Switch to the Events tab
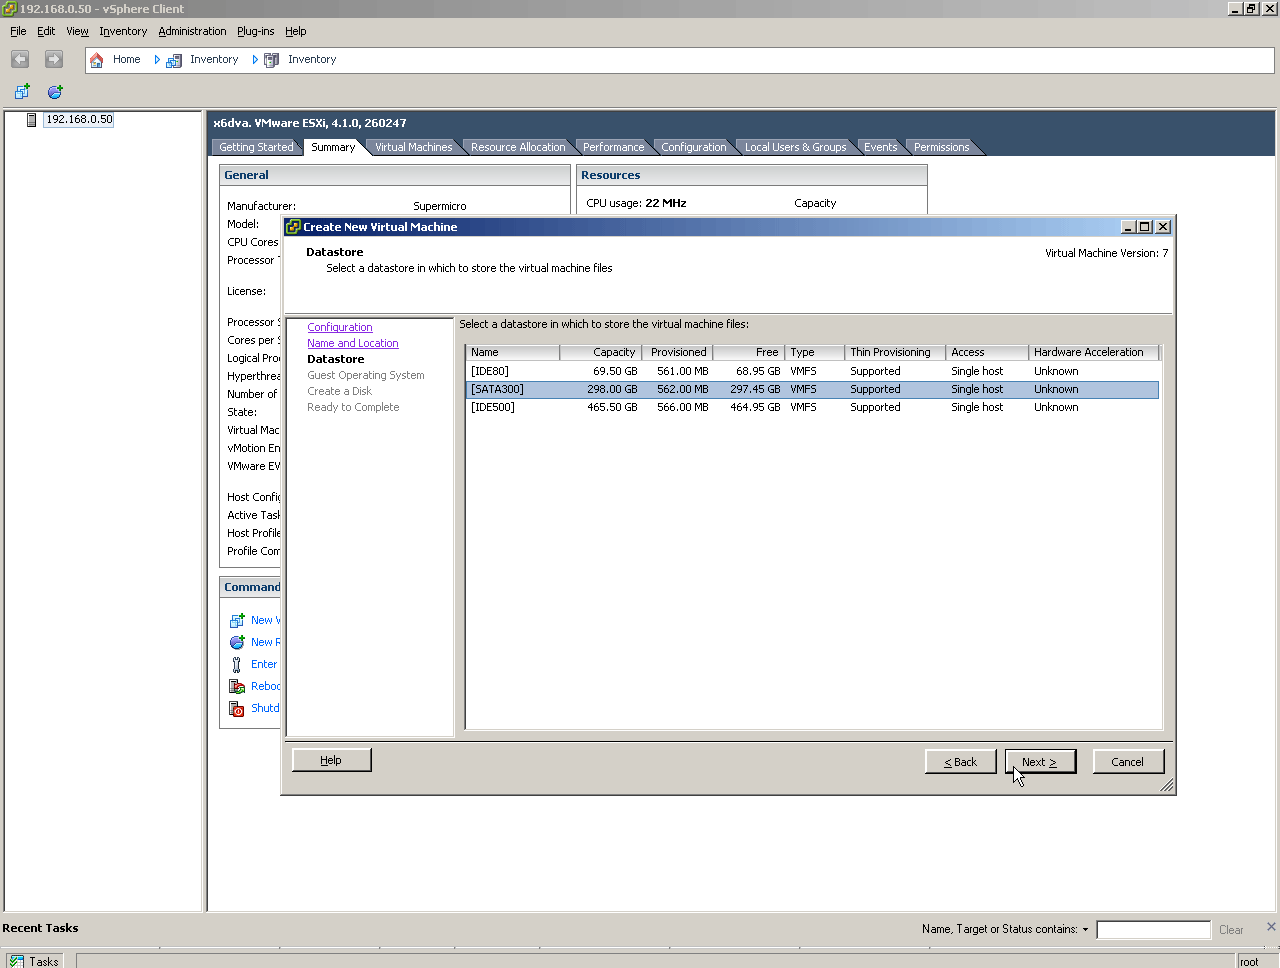 click(x=880, y=147)
